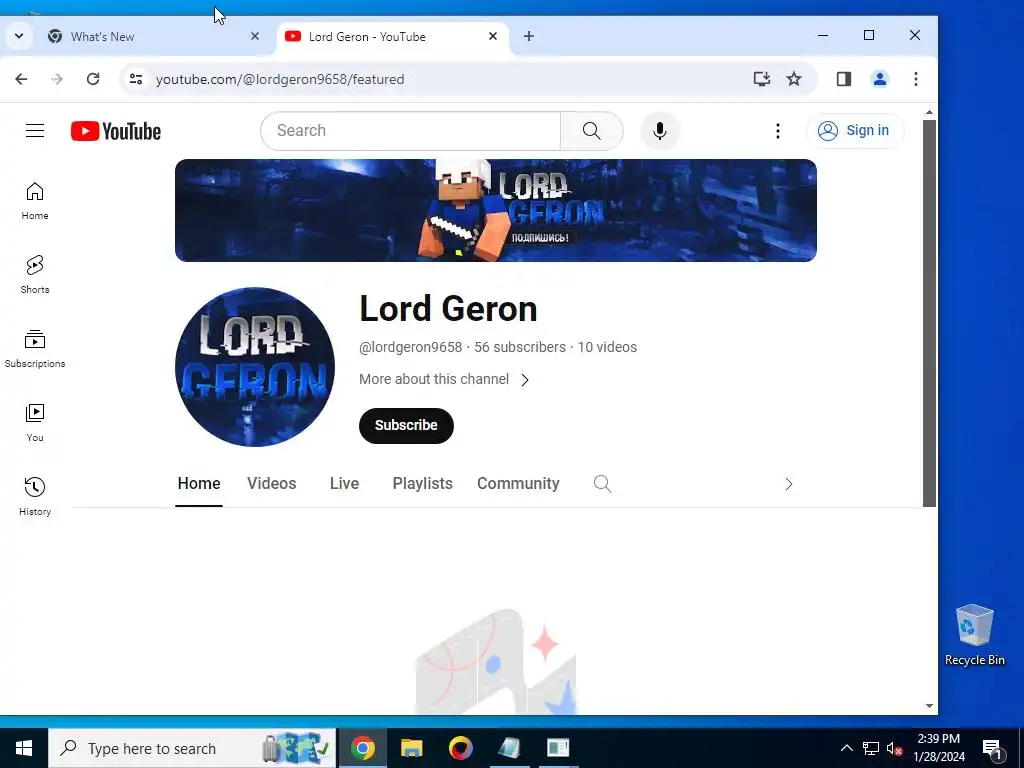Switch to the What's New tab
The width and height of the screenshot is (1024, 768).
[155, 37]
